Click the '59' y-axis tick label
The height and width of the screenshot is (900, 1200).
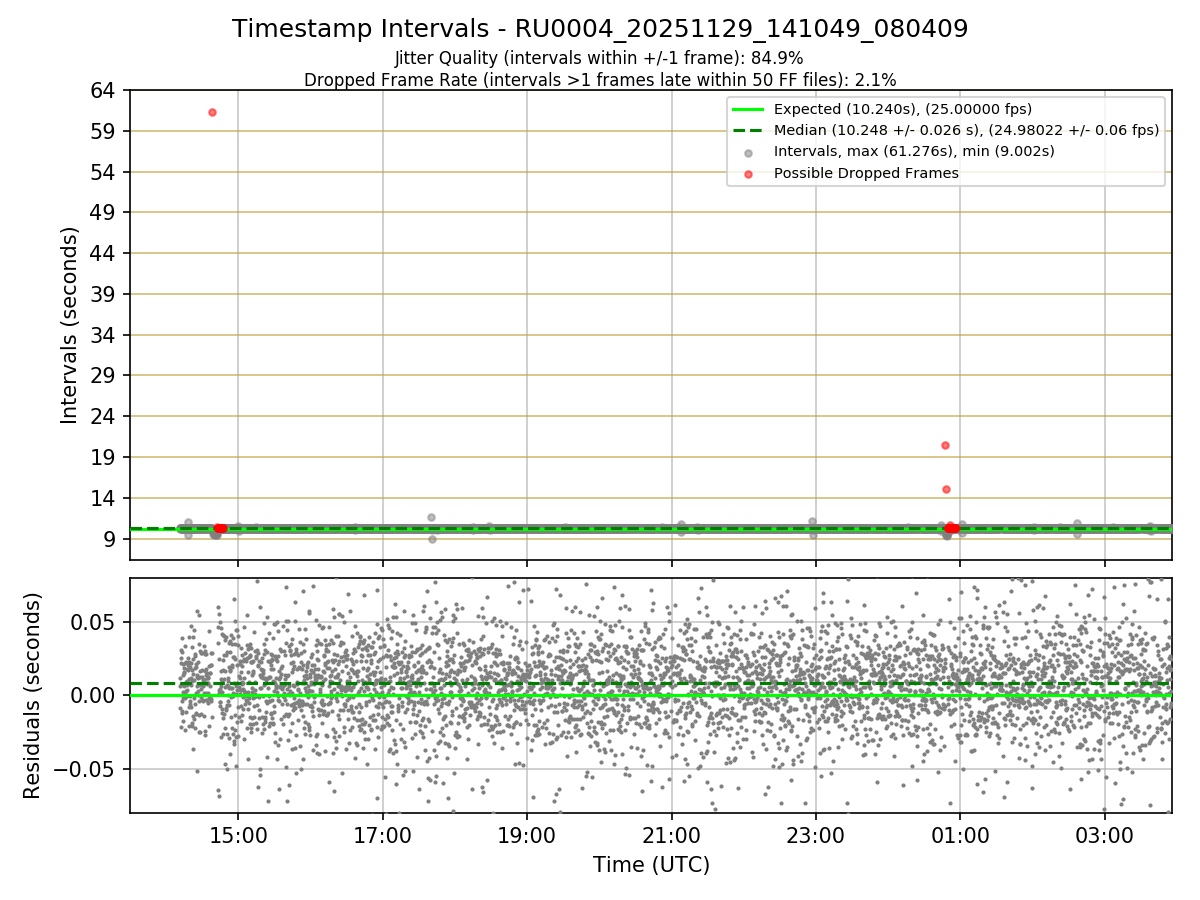tap(105, 131)
